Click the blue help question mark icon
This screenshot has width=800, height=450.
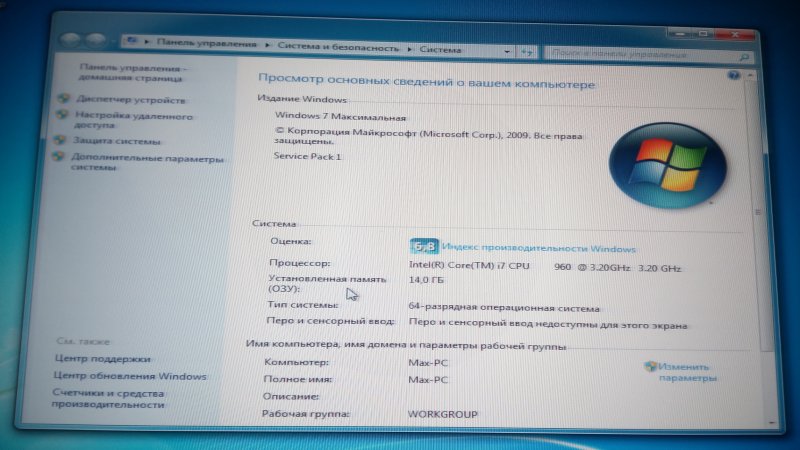(735, 75)
